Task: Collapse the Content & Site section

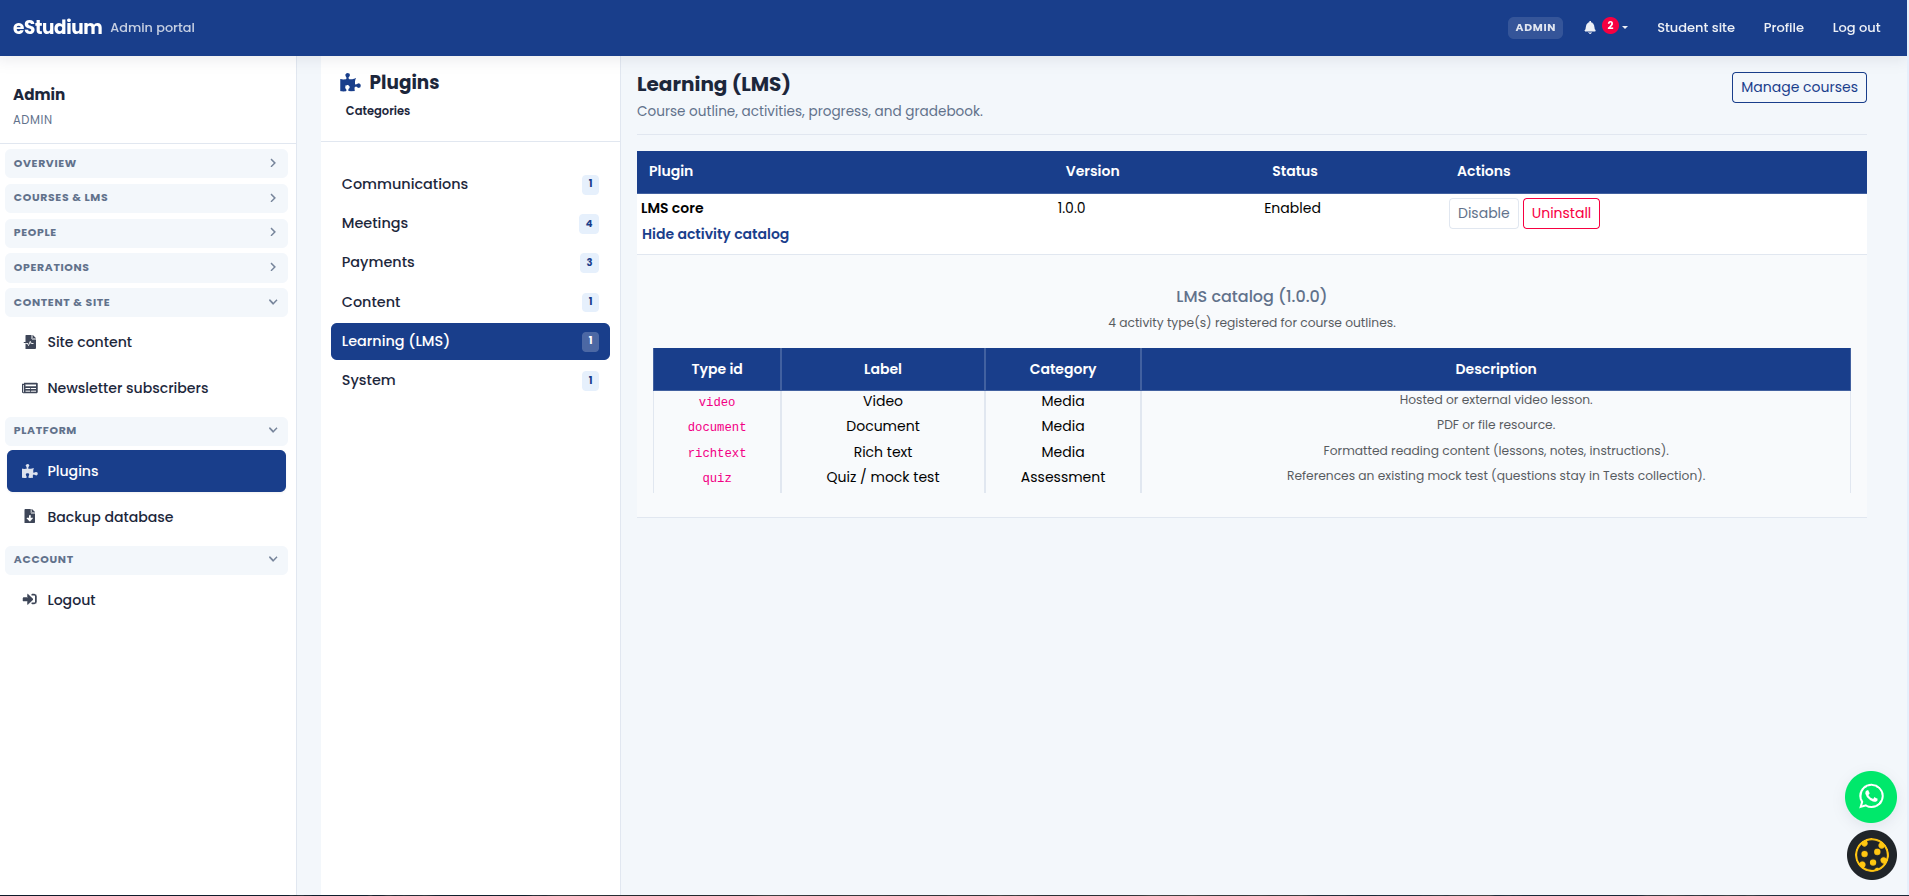Action: (147, 302)
